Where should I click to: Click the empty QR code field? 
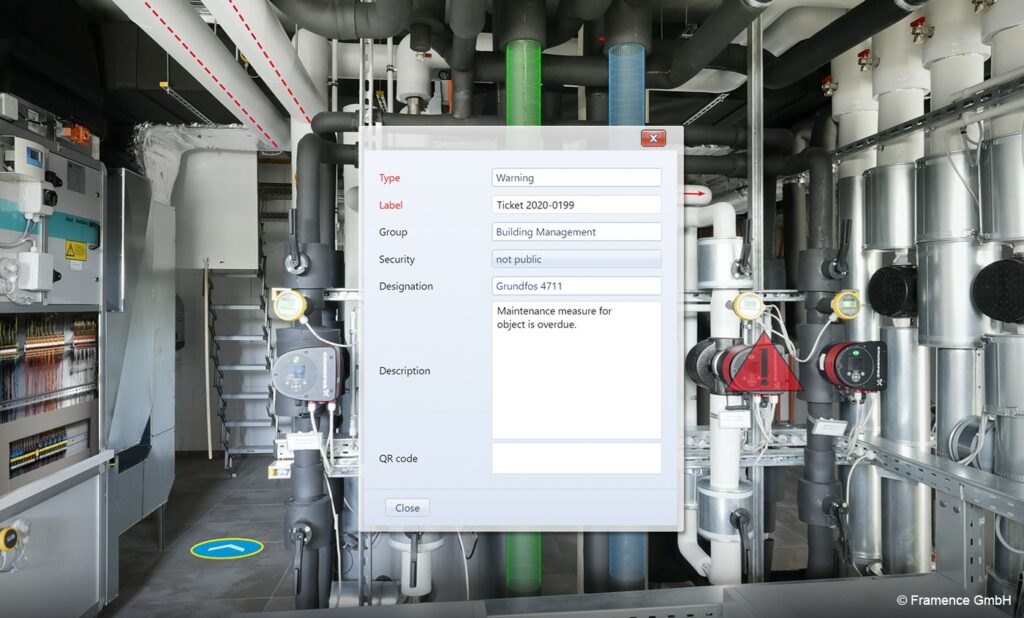coord(576,458)
